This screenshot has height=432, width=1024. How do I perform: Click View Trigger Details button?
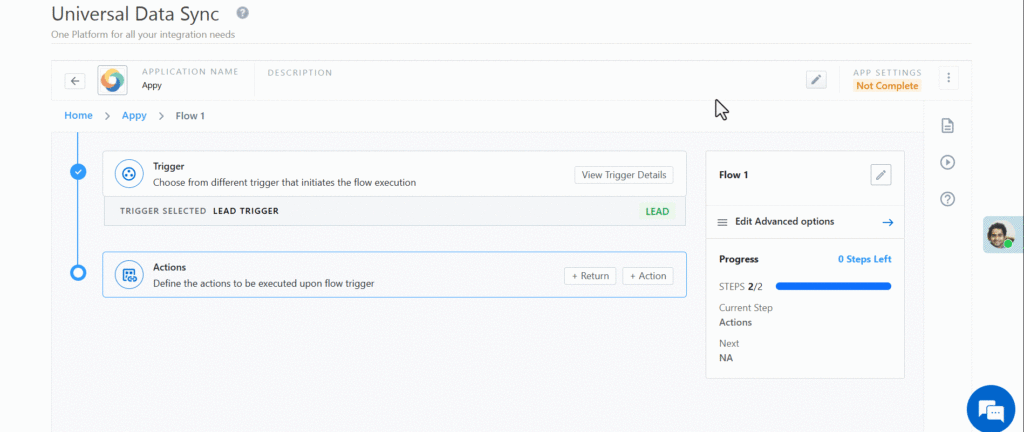pyautogui.click(x=624, y=175)
